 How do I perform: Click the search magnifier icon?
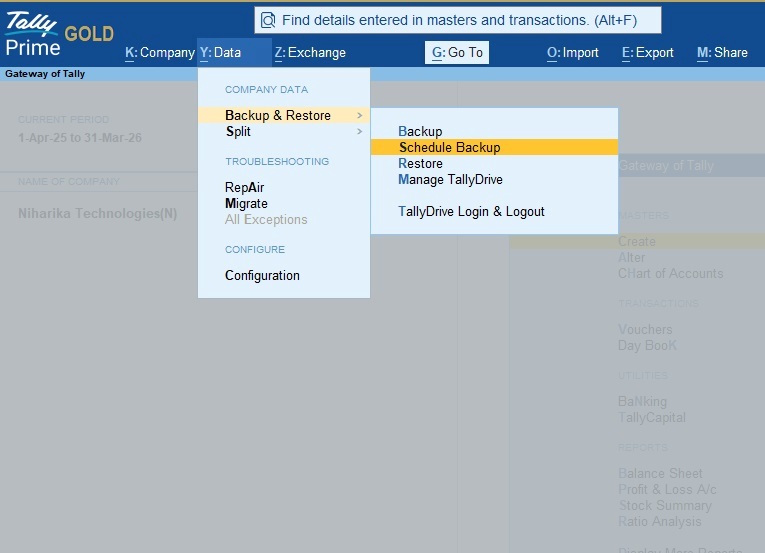click(x=268, y=20)
